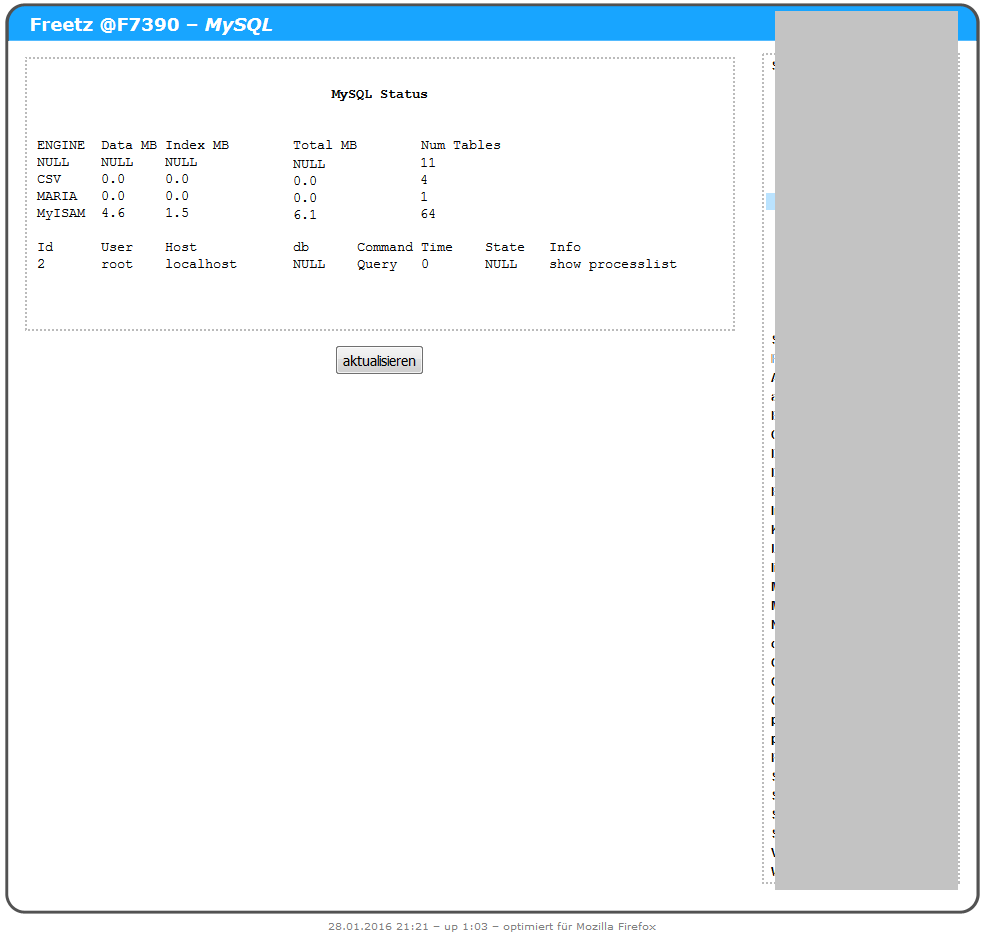The width and height of the screenshot is (990, 940).
Task: Select the MARIA engine name
Action: (x=57, y=196)
